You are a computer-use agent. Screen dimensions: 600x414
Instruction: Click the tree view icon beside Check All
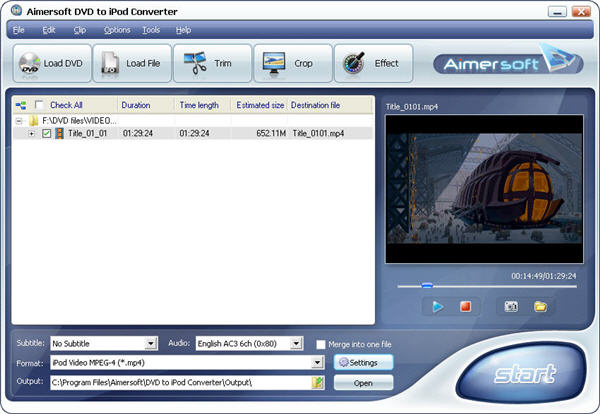pyautogui.click(x=21, y=105)
